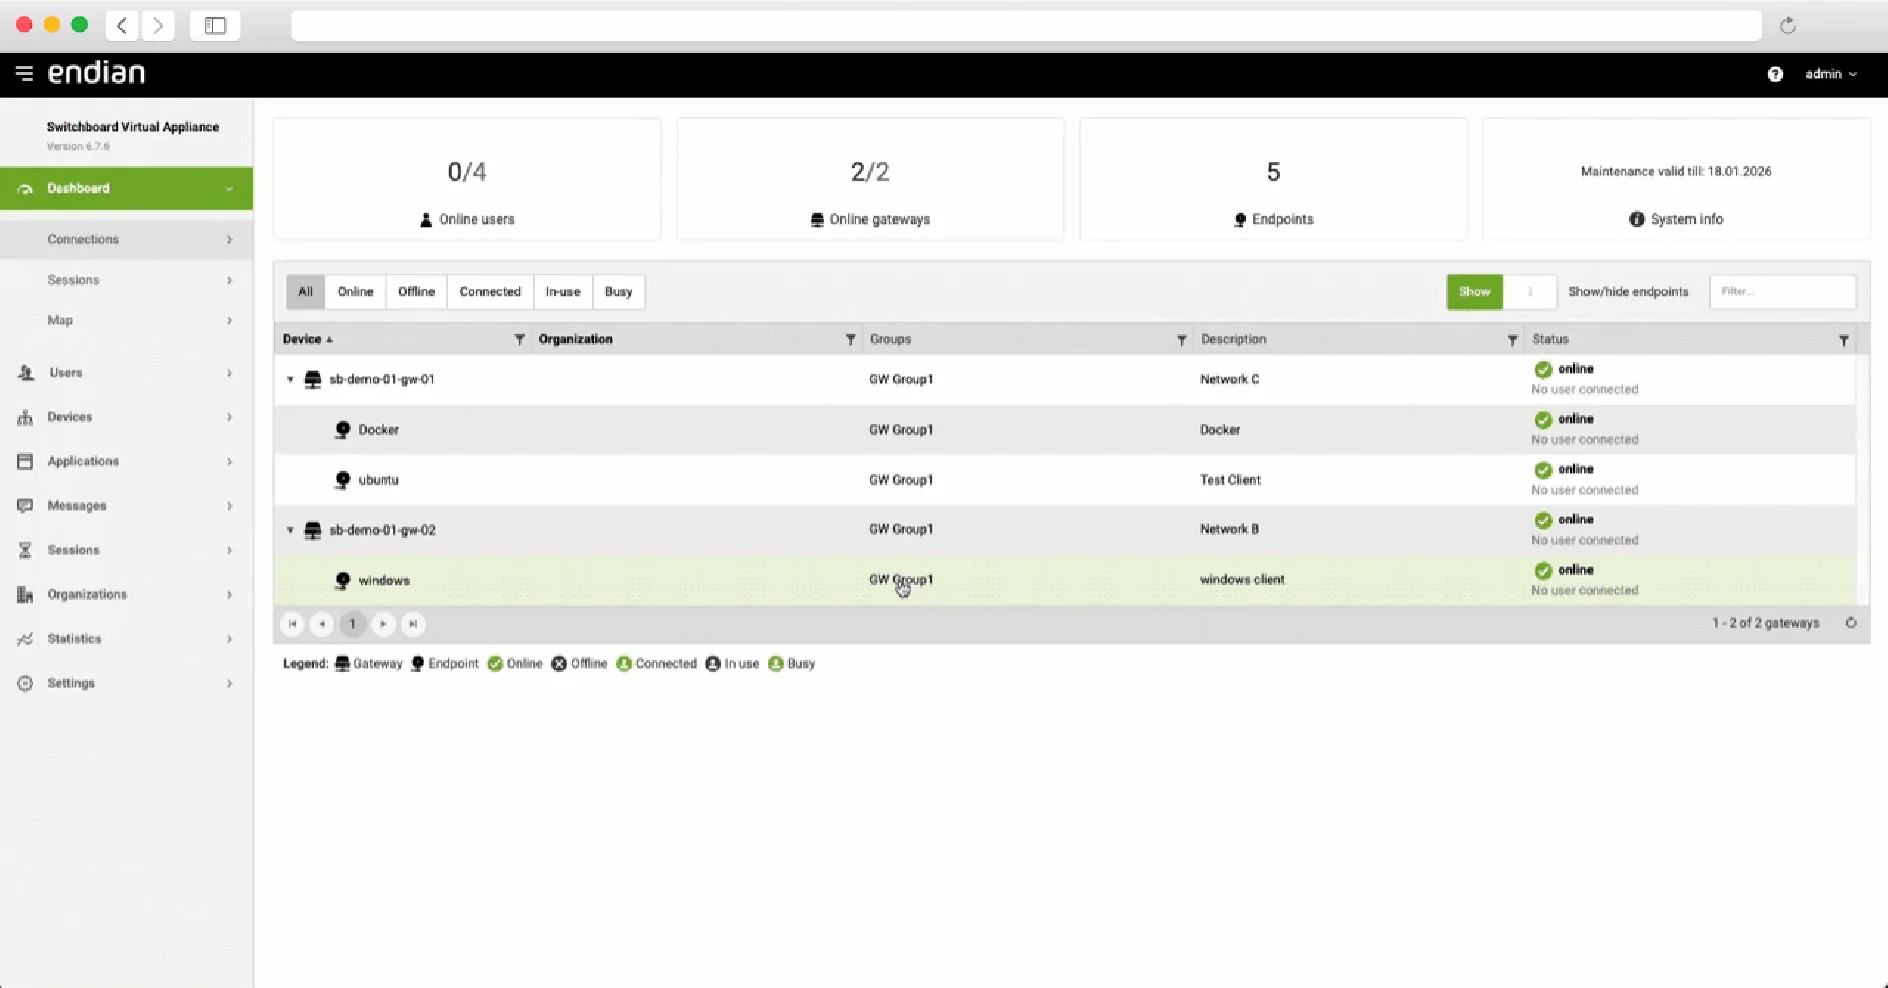The image size is (1888, 988).
Task: Open the Applications panel in sidebar
Action: coord(83,461)
